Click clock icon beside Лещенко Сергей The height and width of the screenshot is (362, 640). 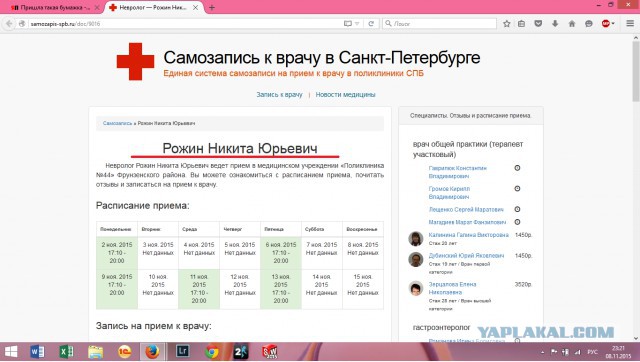tap(517, 209)
